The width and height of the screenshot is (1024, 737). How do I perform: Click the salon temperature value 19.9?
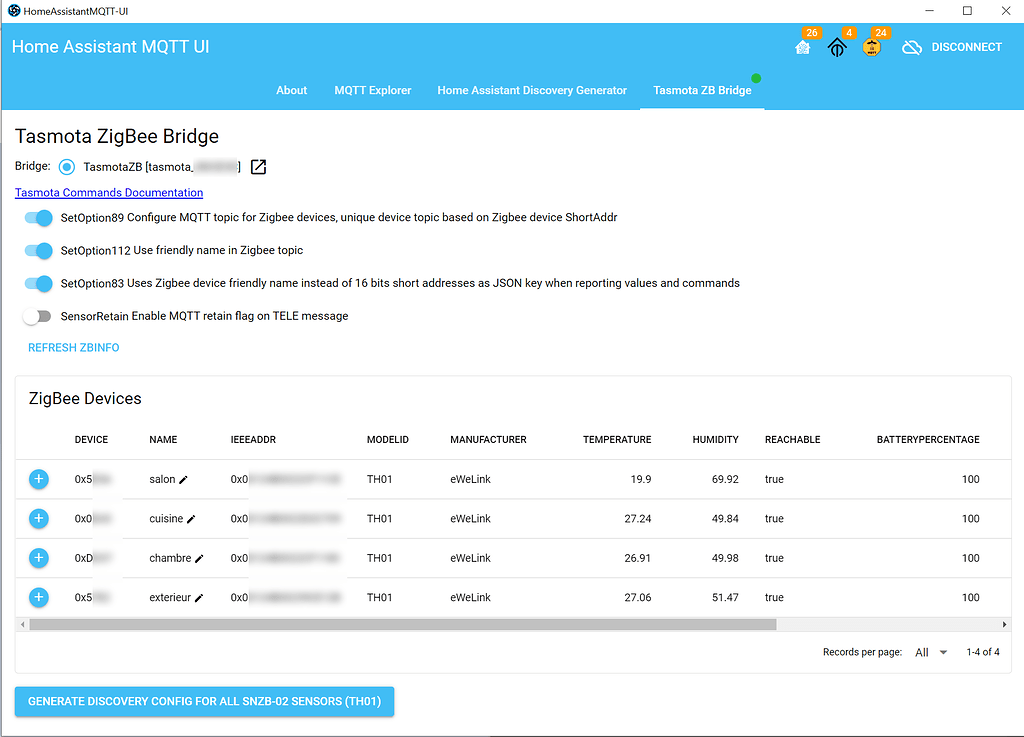[x=641, y=479]
